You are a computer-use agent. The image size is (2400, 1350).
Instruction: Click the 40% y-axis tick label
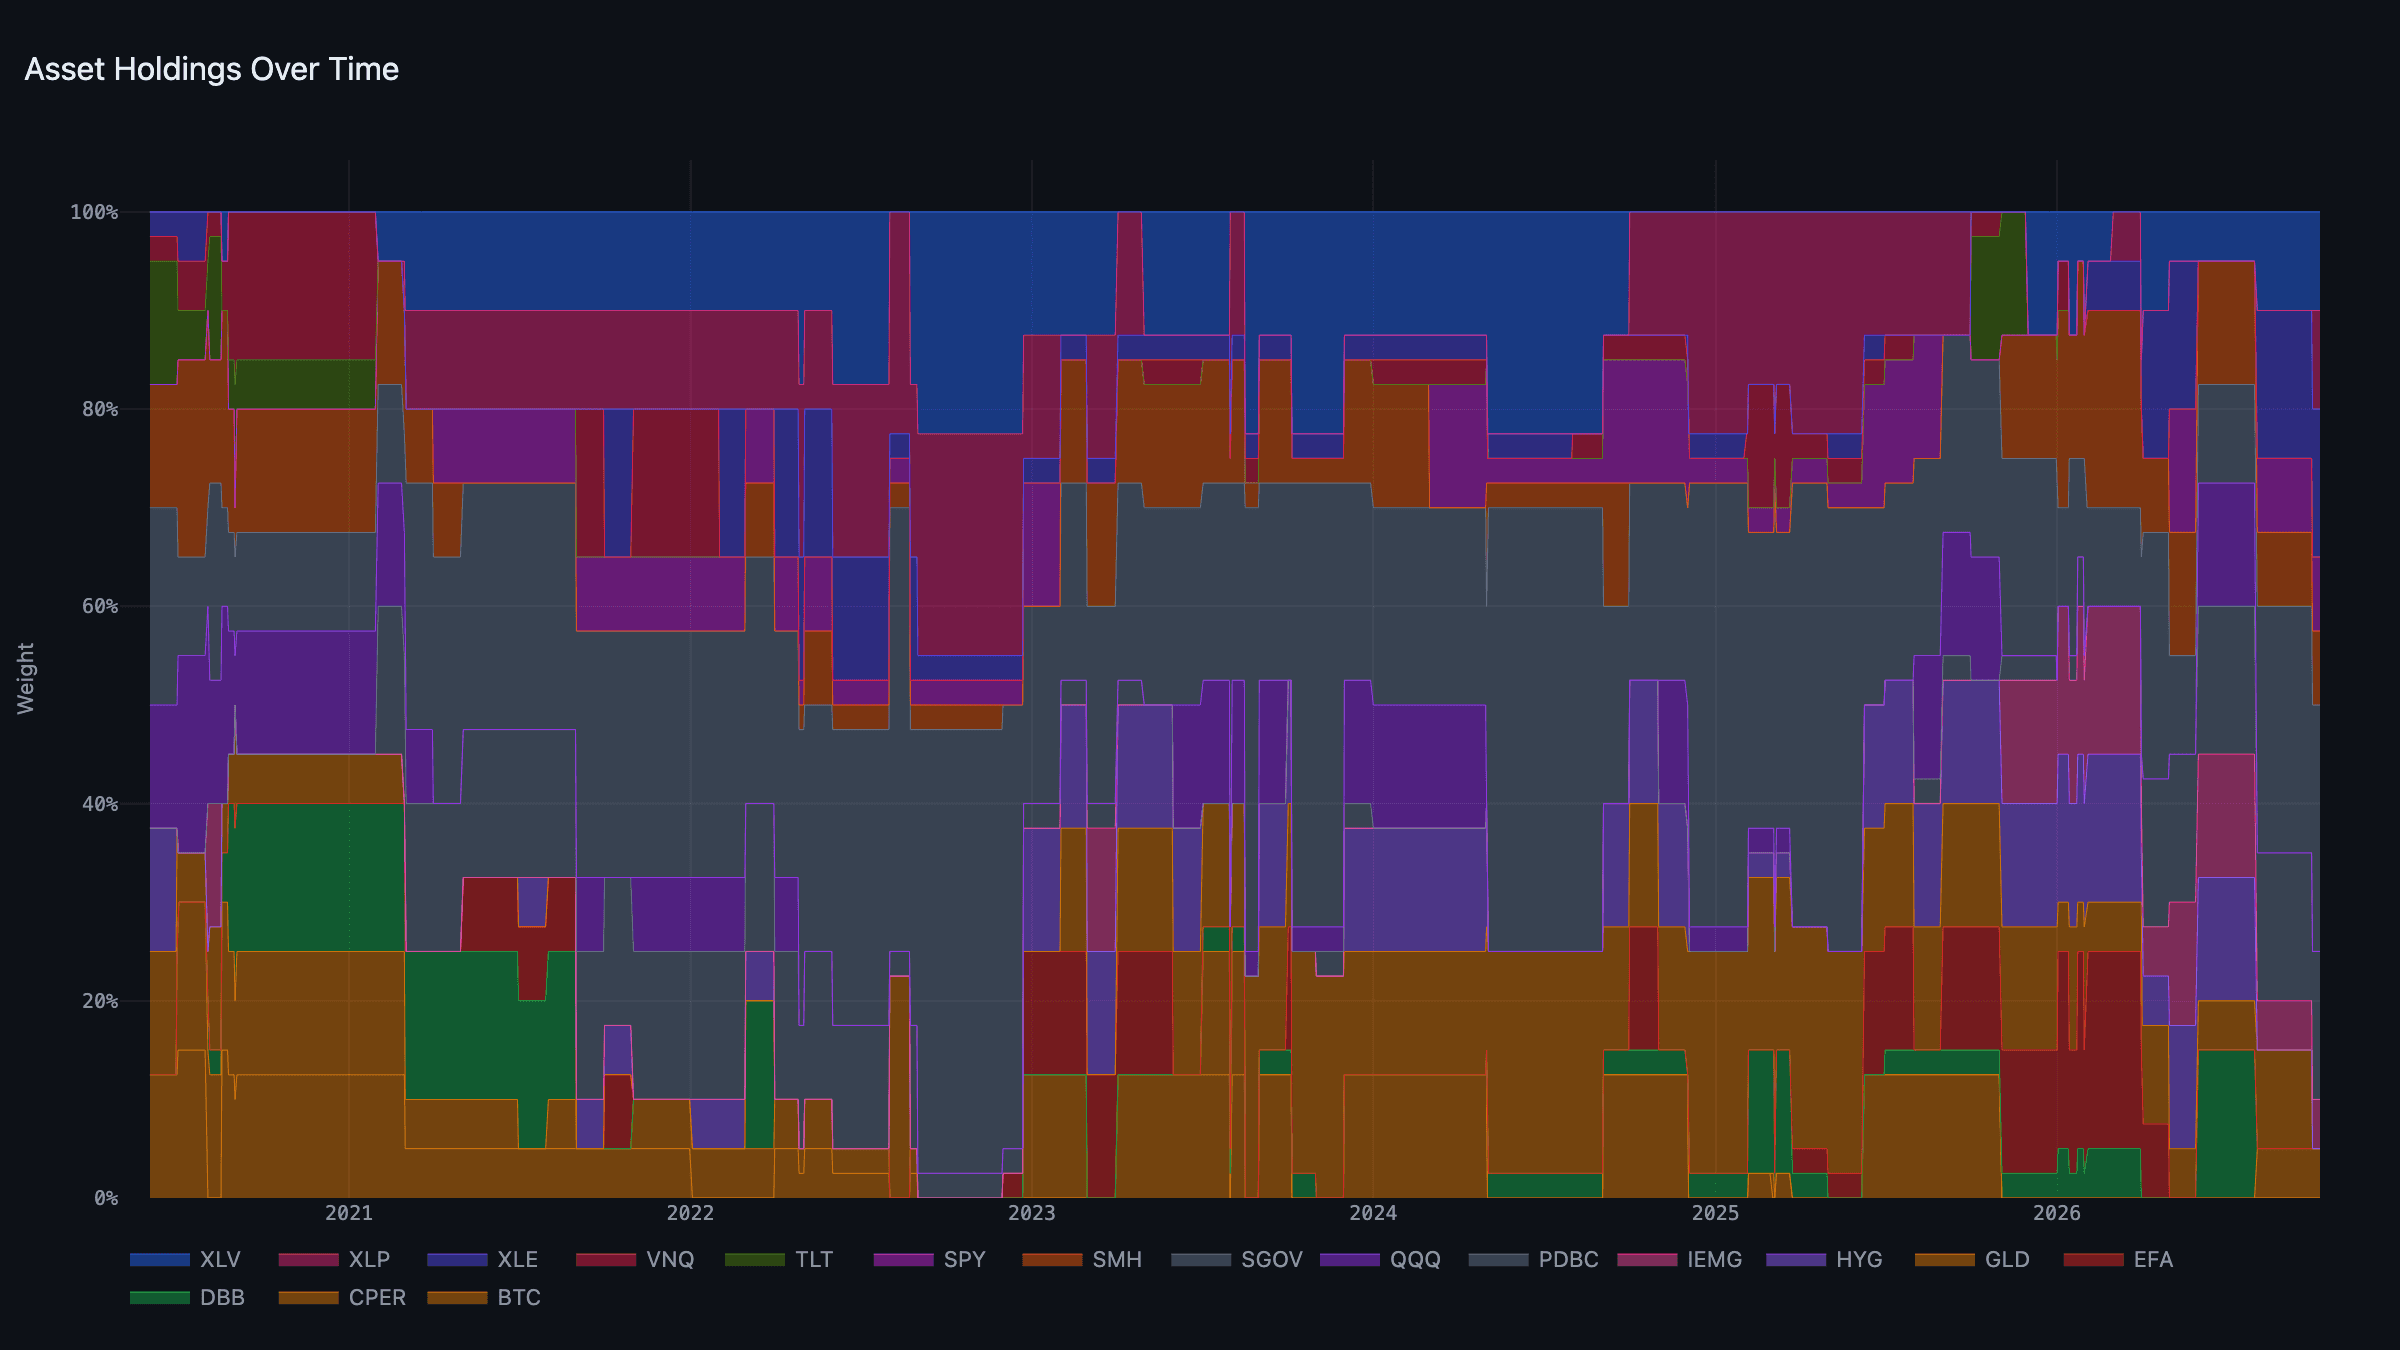coord(100,804)
